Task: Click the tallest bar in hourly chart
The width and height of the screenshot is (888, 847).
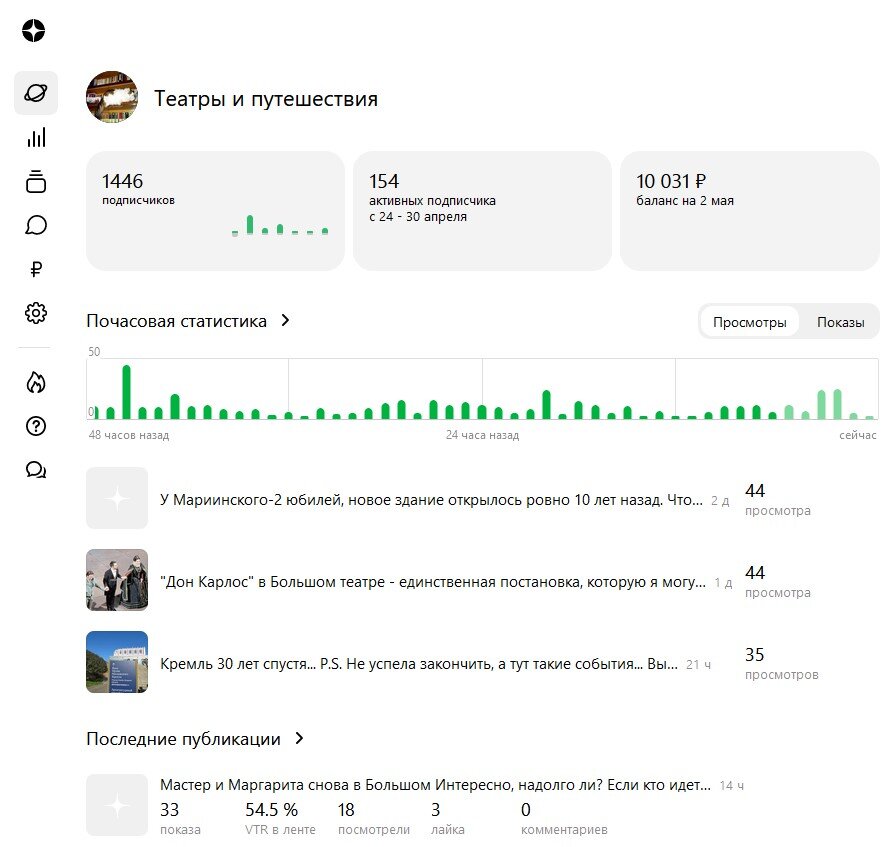Action: (x=126, y=392)
